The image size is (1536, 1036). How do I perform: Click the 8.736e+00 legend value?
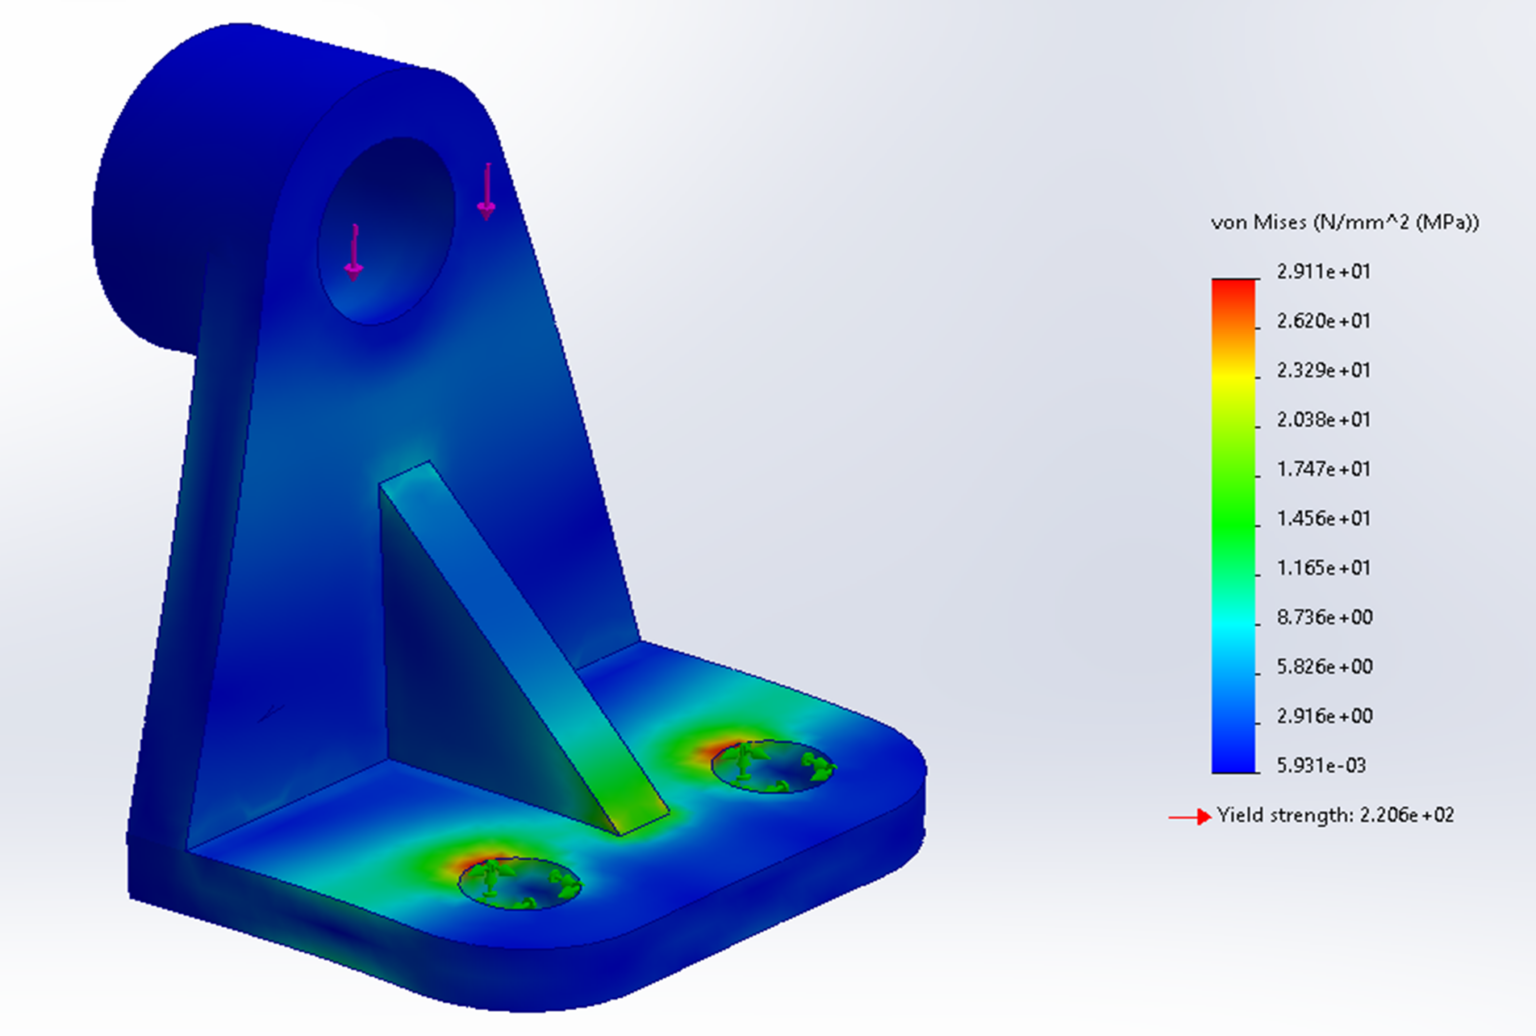(1322, 617)
